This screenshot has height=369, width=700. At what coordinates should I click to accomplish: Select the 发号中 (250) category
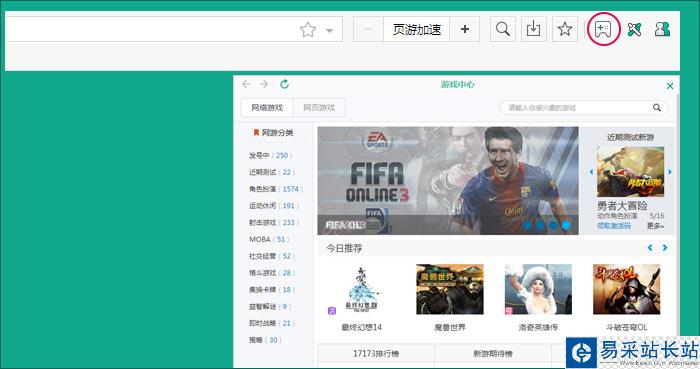coord(271,155)
